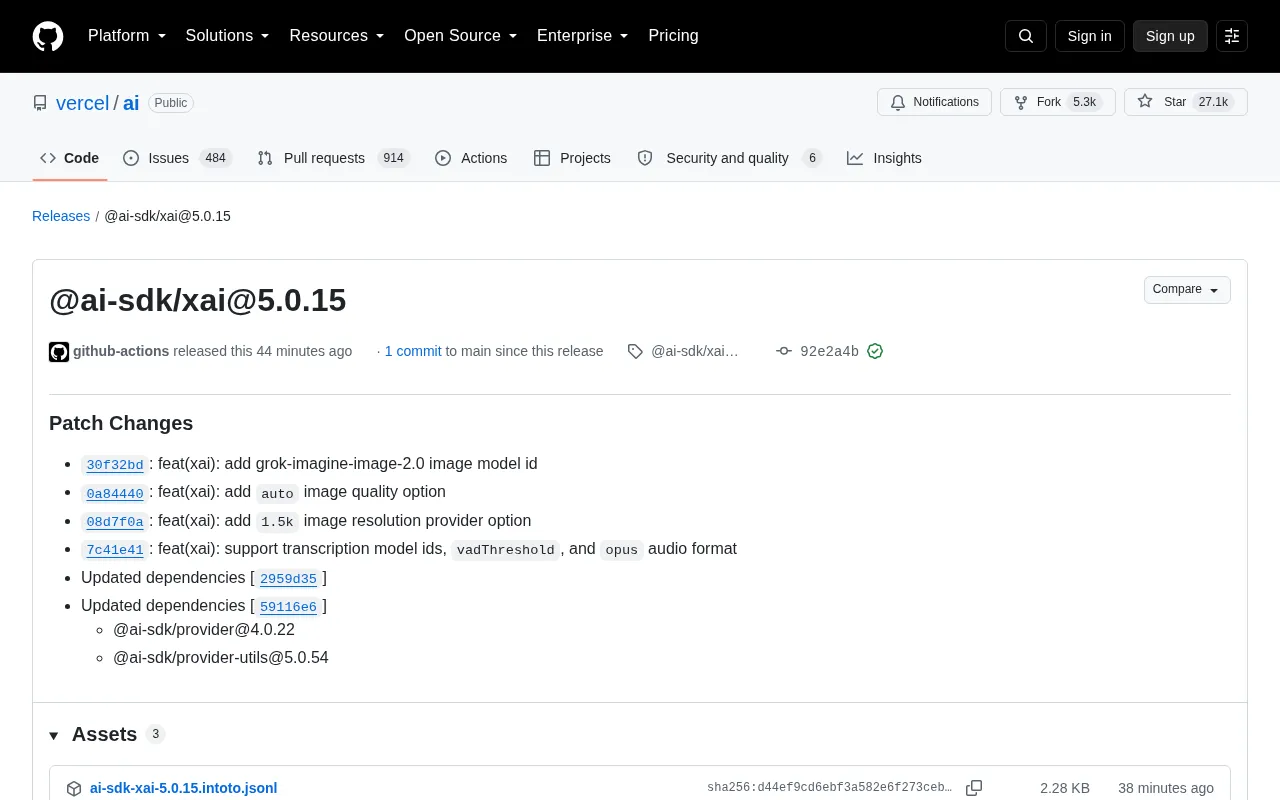The width and height of the screenshot is (1280, 800).
Task: Expand the Open Source menu
Action: click(x=461, y=36)
